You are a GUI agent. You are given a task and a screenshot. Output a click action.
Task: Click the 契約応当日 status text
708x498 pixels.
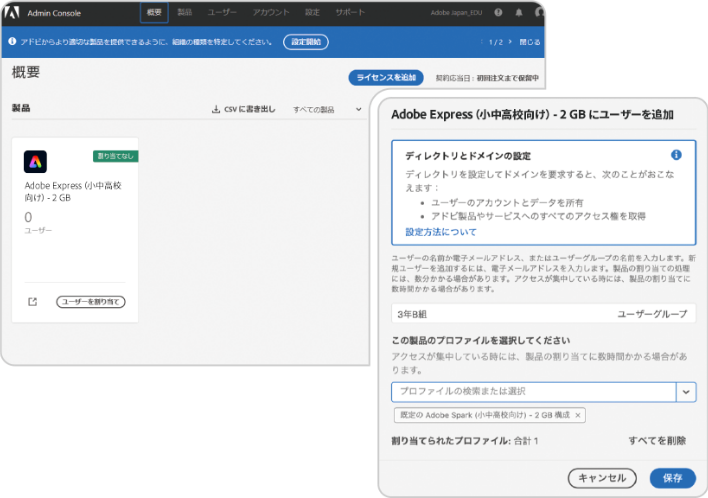(487, 78)
